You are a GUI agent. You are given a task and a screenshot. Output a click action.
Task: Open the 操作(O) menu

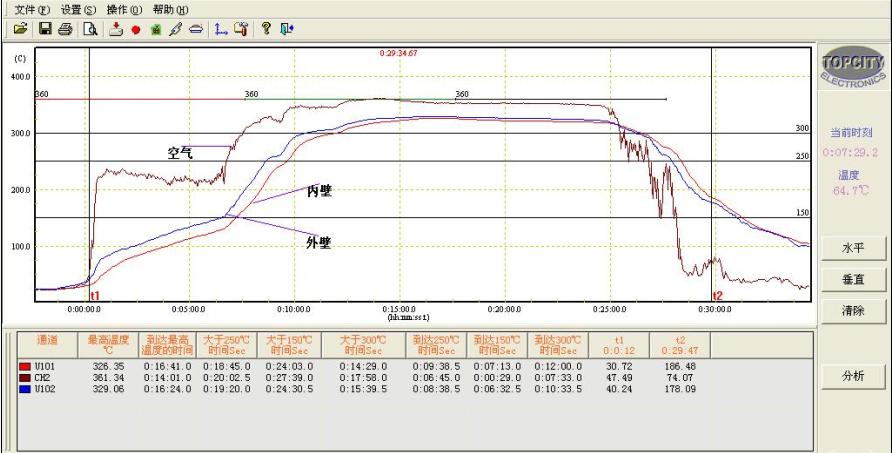point(124,9)
